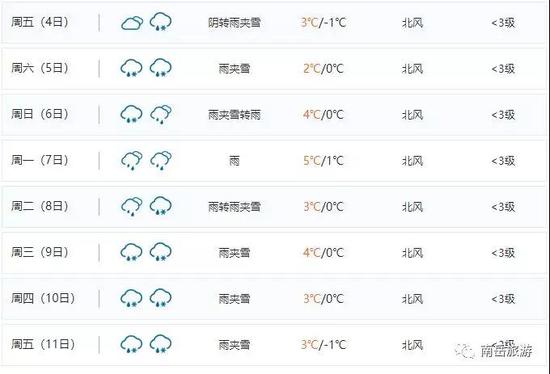Click the night sleet icon for Friday 4日
Screen dimensions: 550x374
pos(161,22)
